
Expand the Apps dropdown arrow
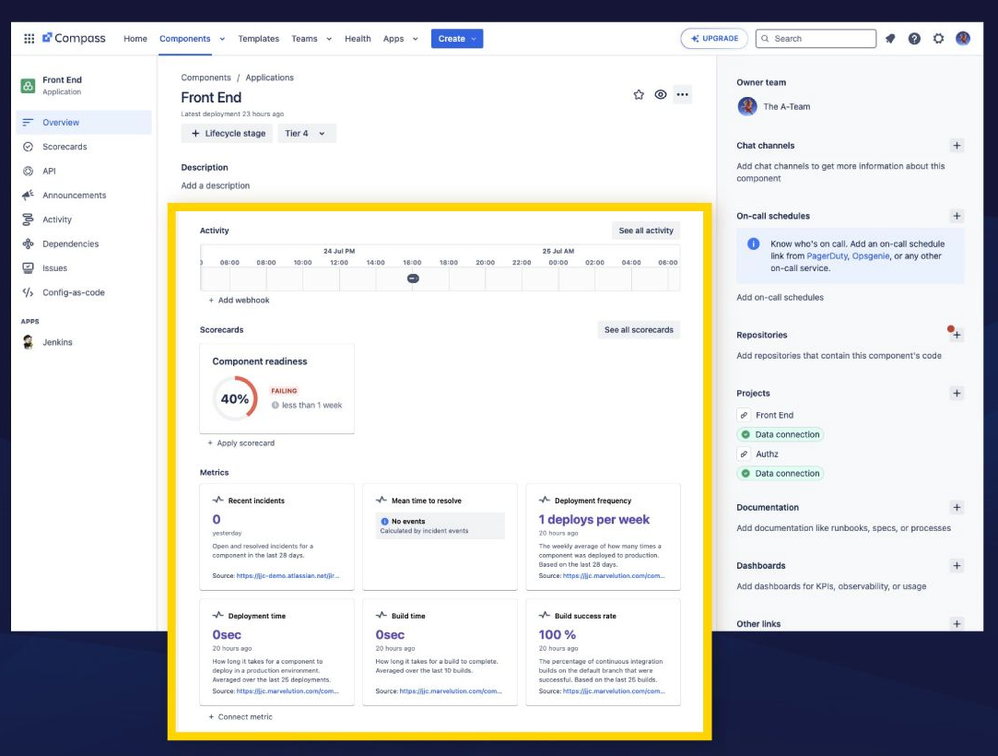tap(415, 39)
